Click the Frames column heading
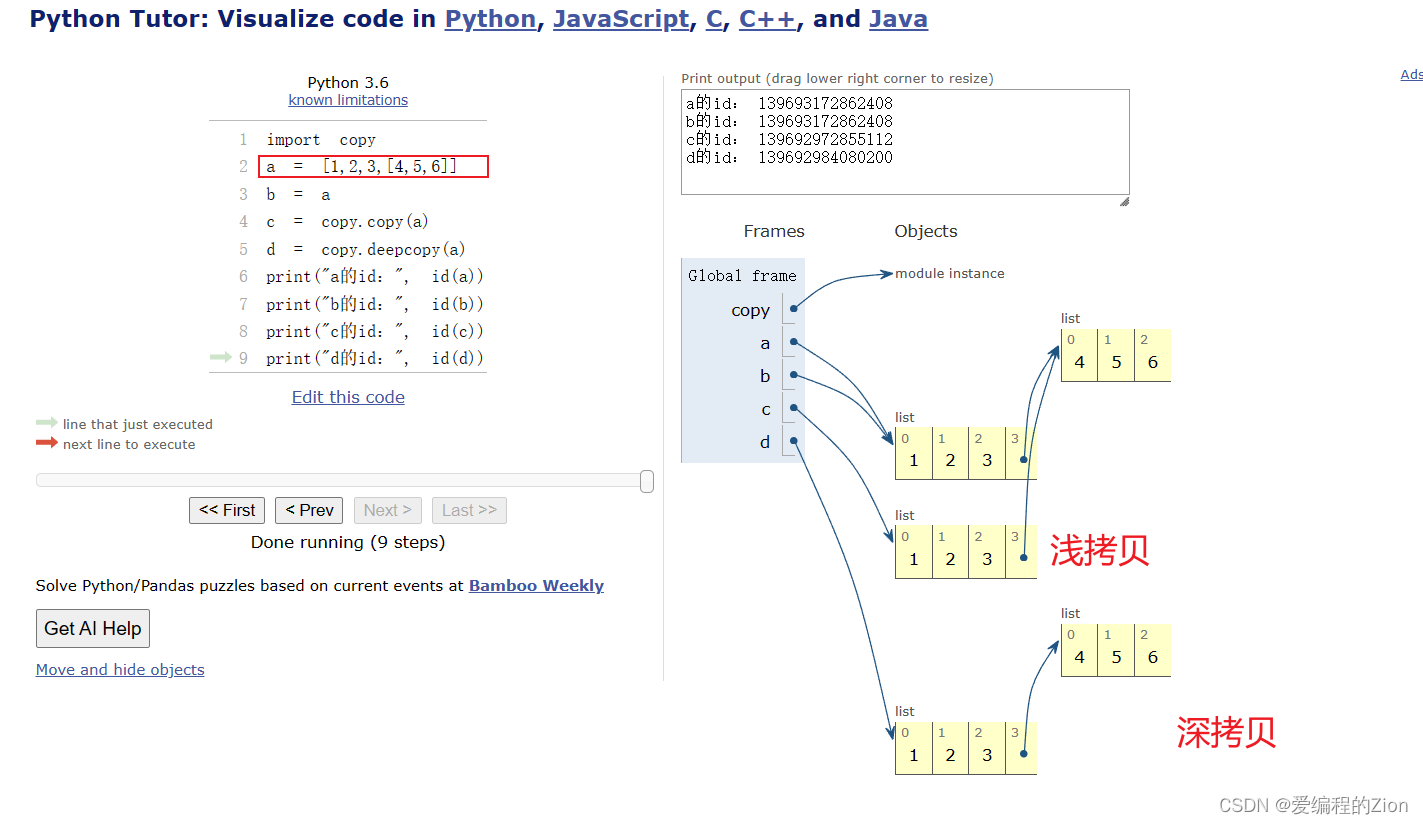 click(774, 231)
